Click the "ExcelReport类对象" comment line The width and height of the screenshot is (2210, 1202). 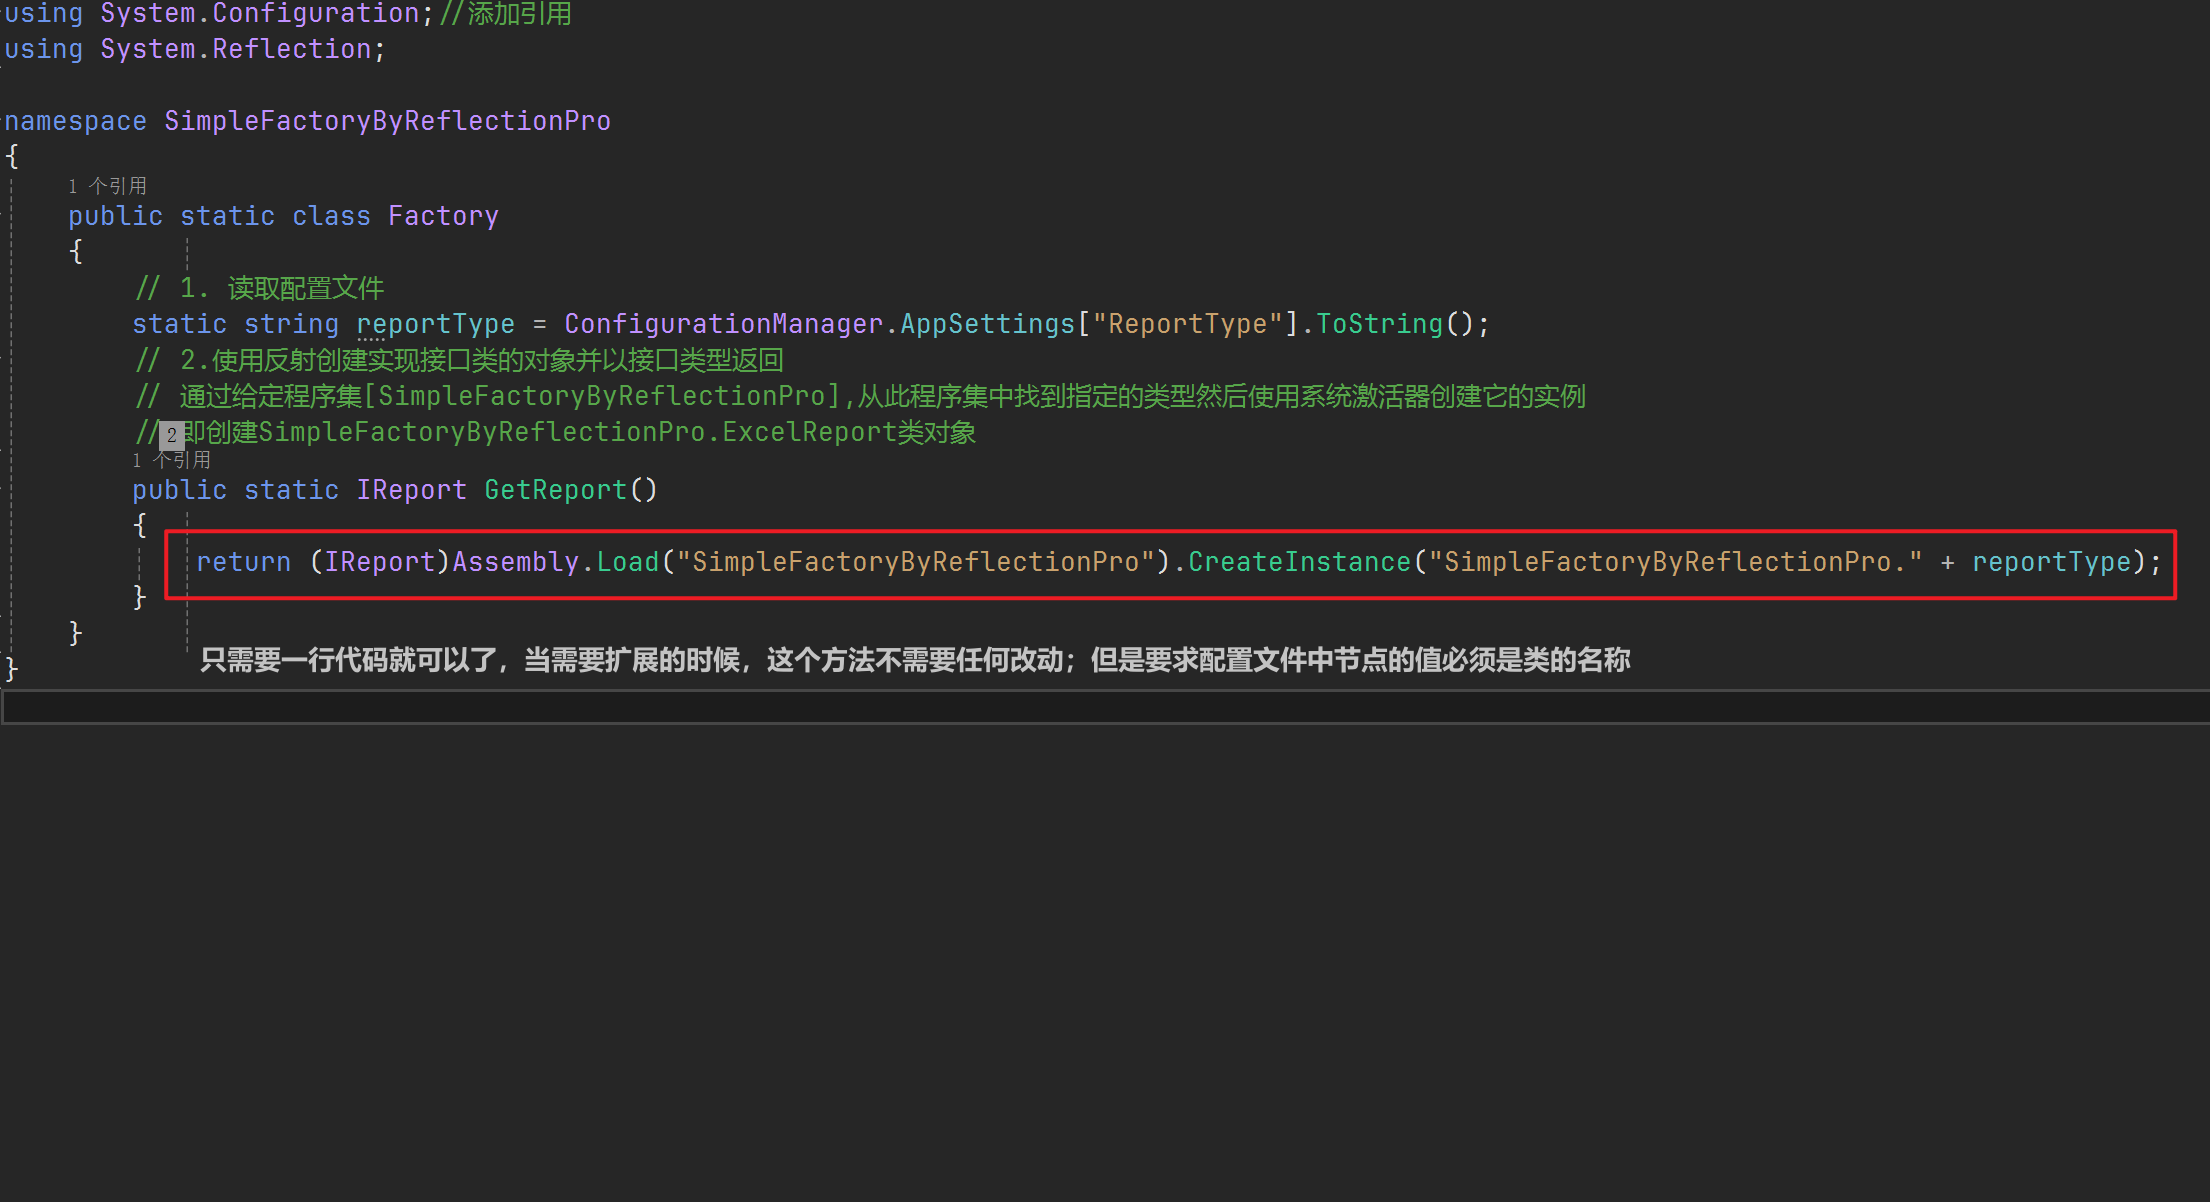click(555, 432)
